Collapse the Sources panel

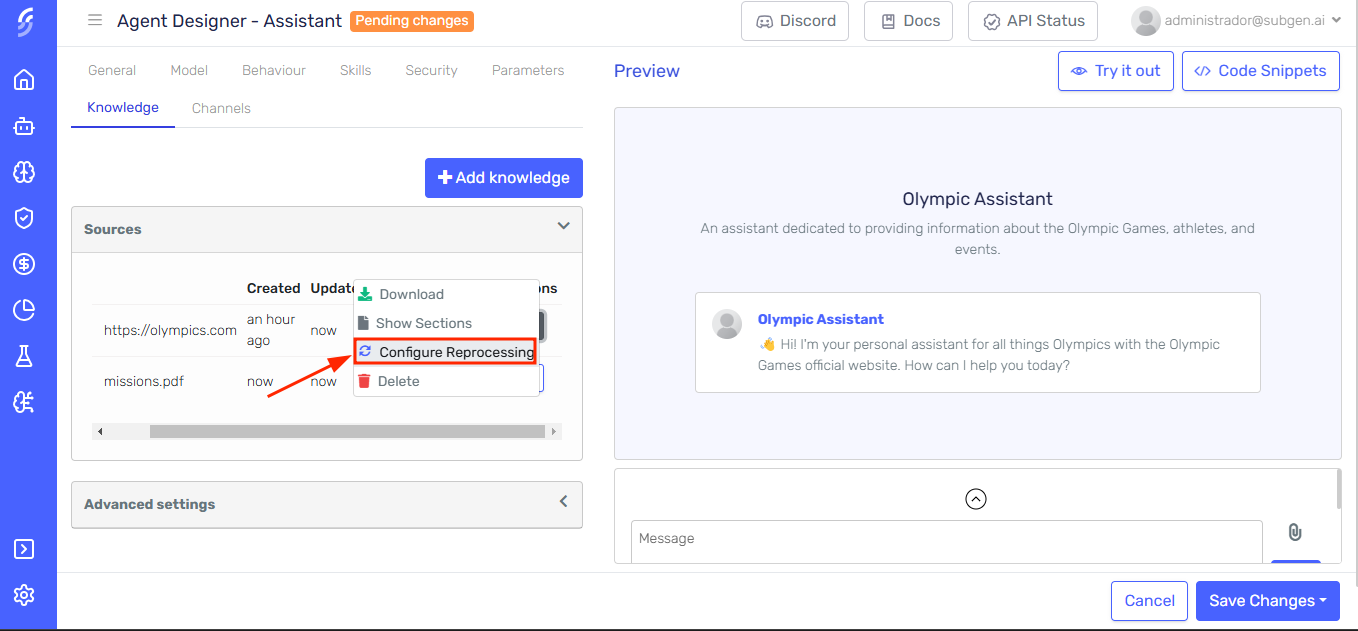point(326,229)
